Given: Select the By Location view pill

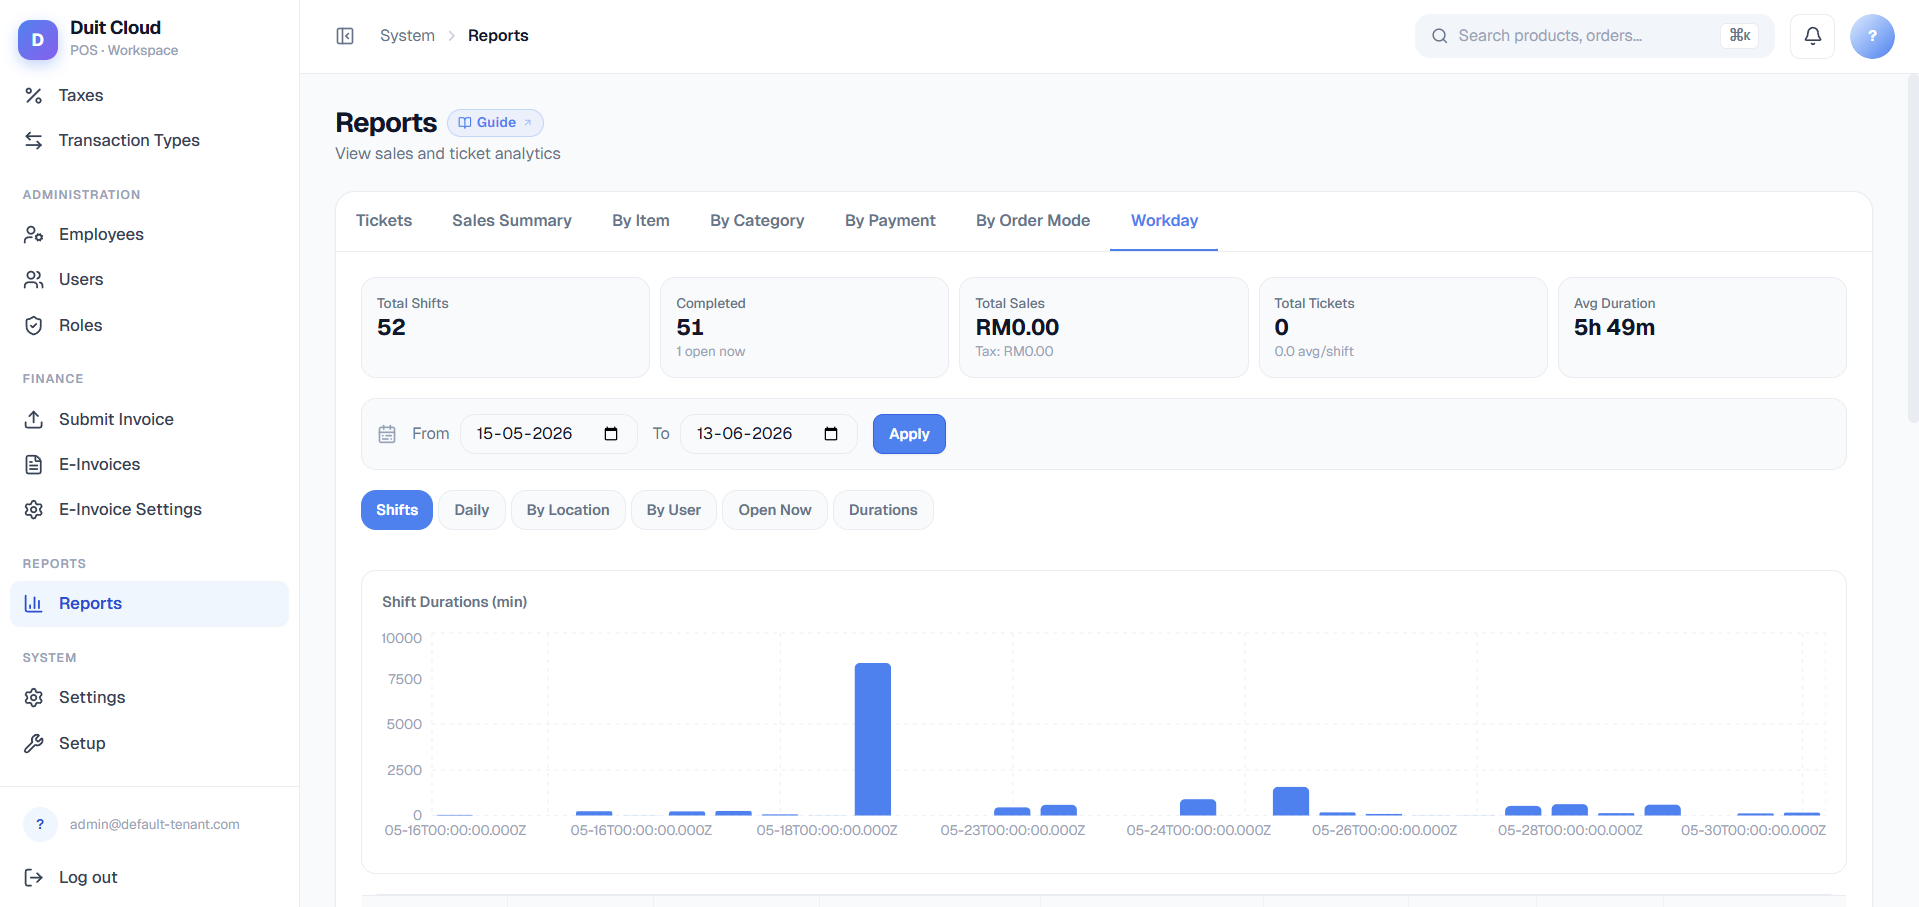Looking at the screenshot, I should click(x=568, y=510).
